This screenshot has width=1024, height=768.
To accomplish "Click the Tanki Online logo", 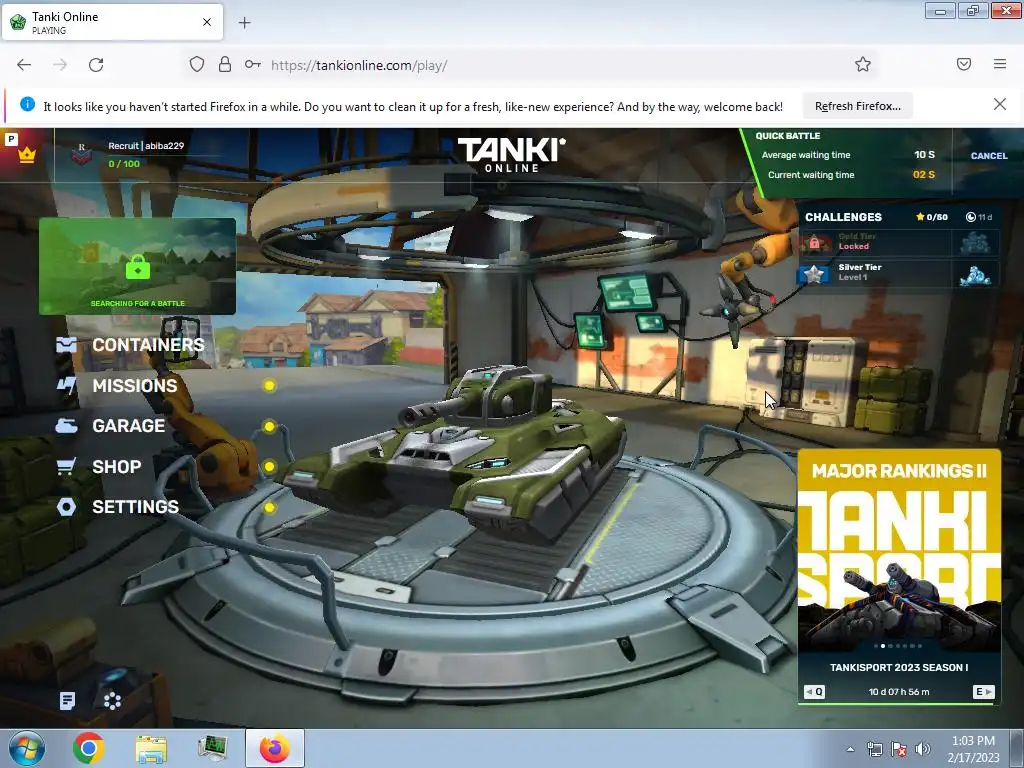I will [x=511, y=155].
